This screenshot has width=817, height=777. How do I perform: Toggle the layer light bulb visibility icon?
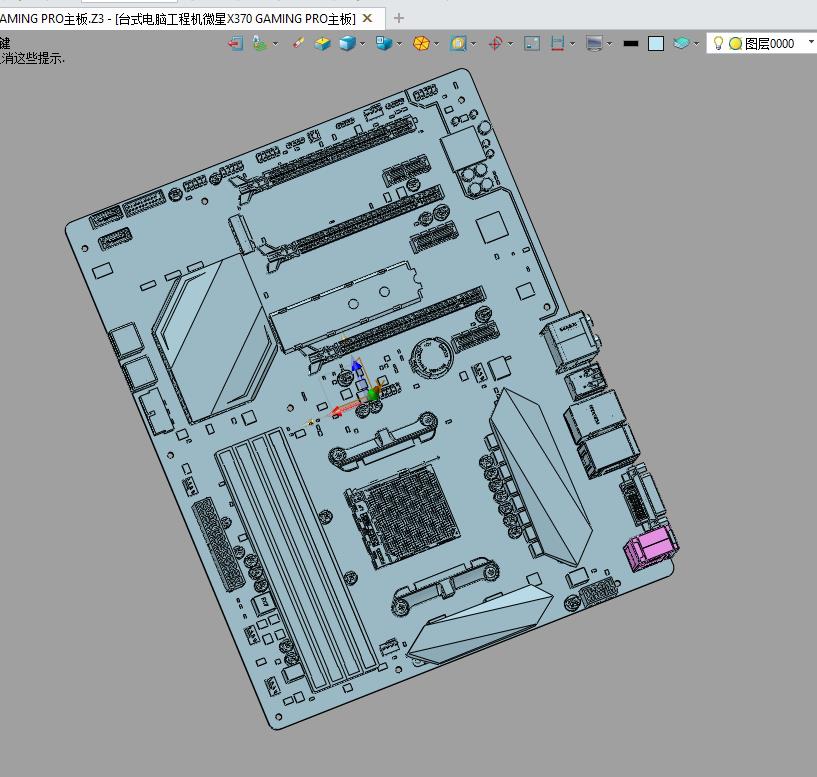(x=718, y=43)
